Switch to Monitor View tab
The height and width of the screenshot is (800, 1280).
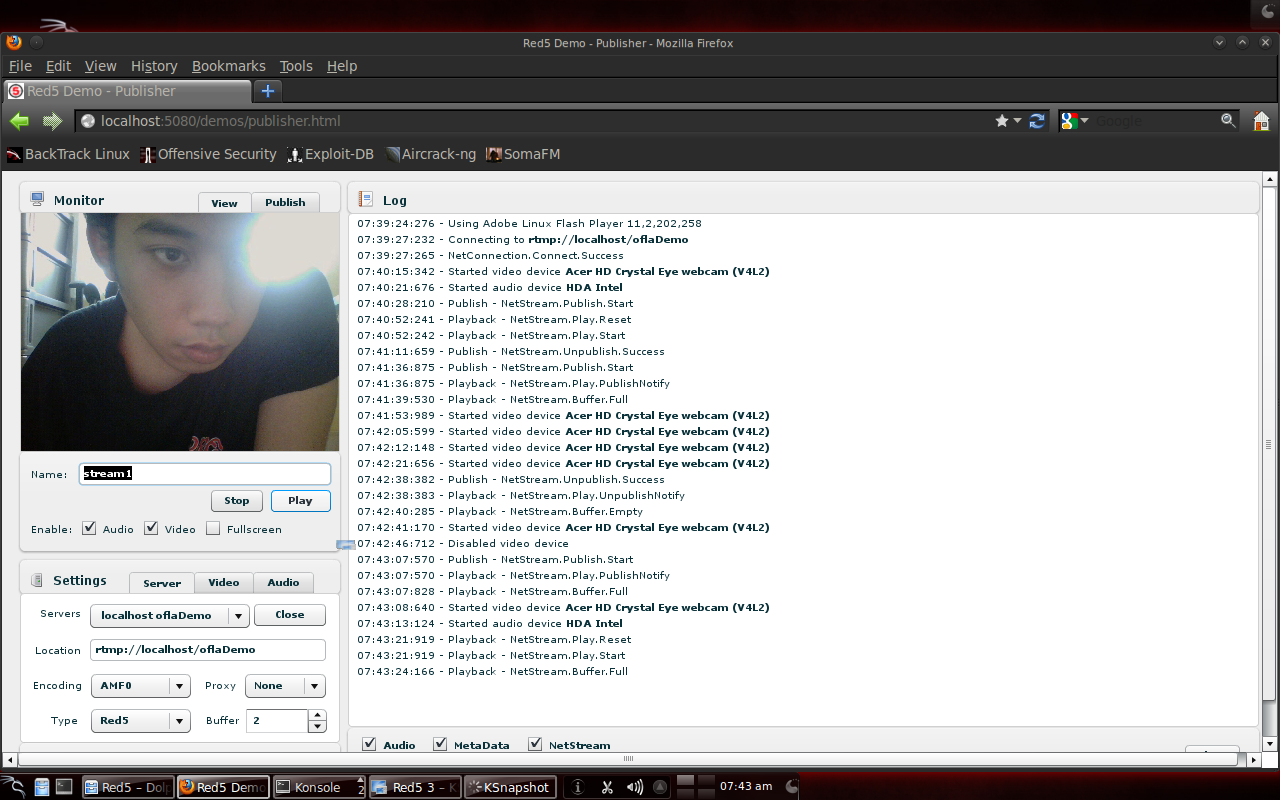point(224,202)
